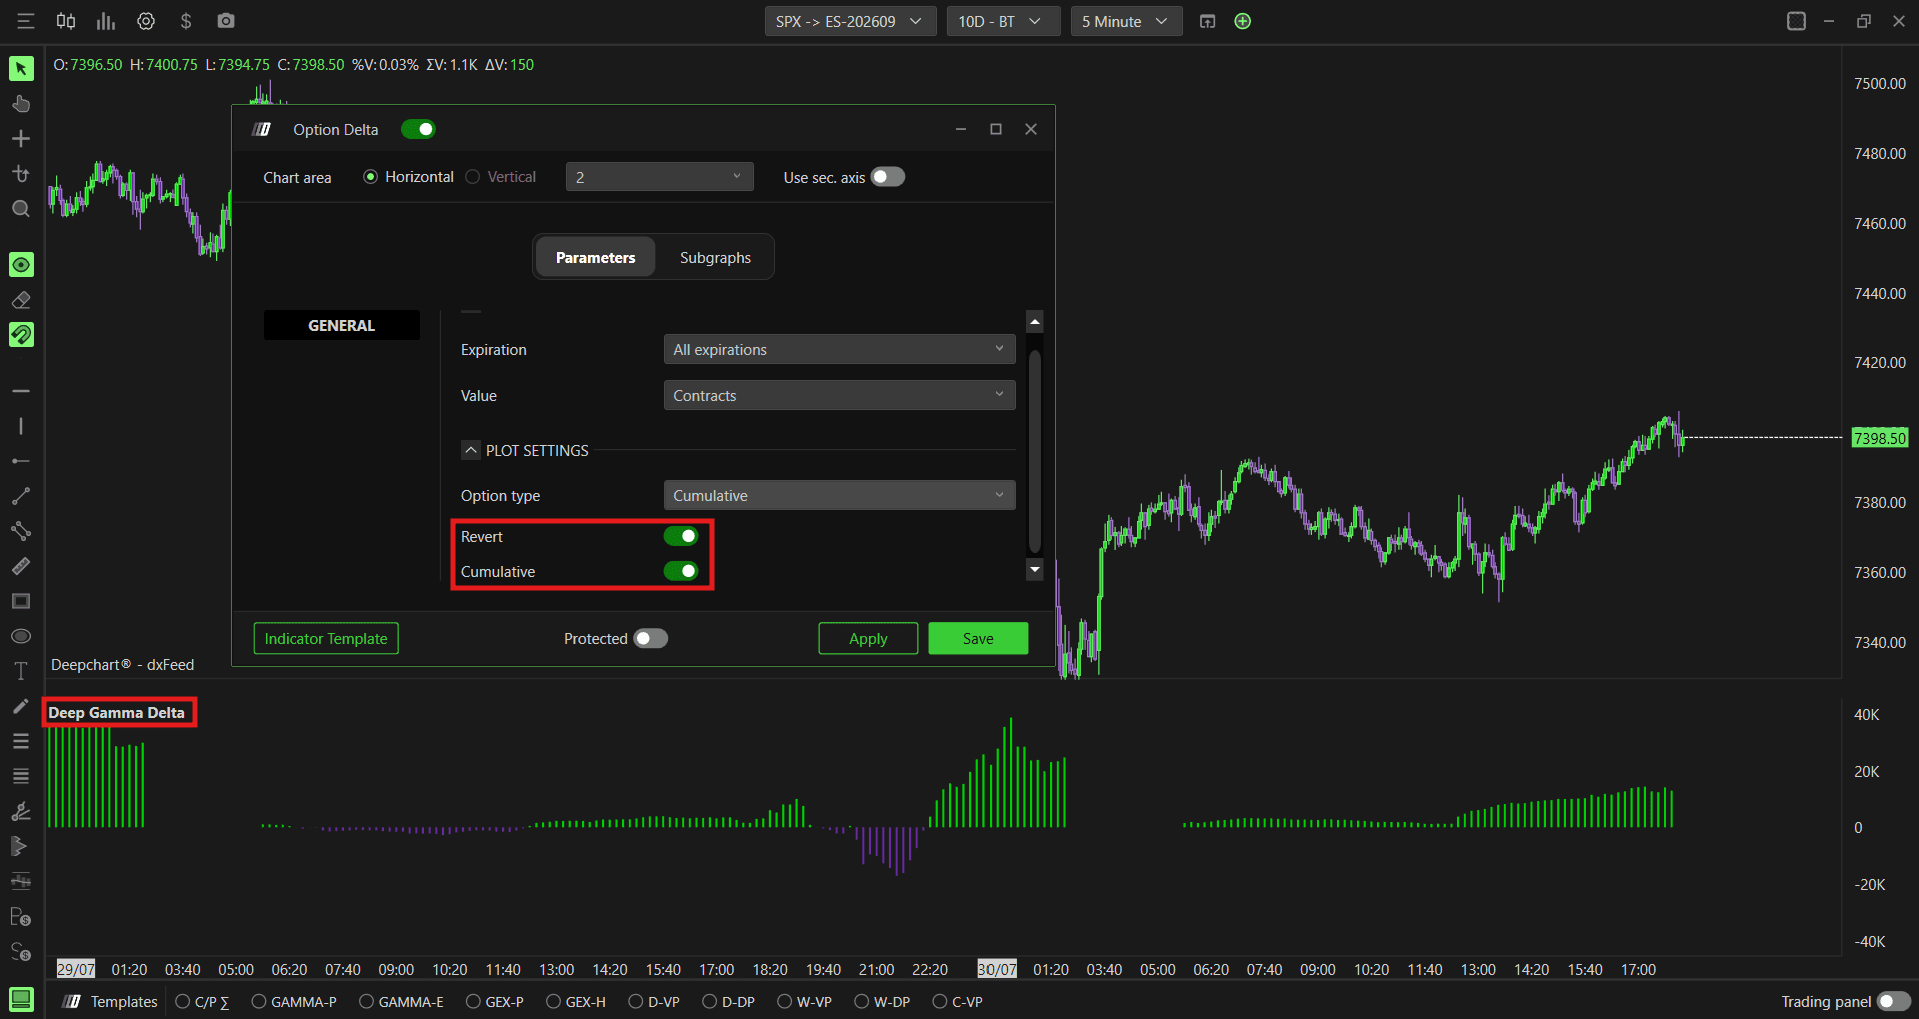Screen dimensions: 1919x1019
Task: Open the Value Contracts dropdown
Action: 839,395
